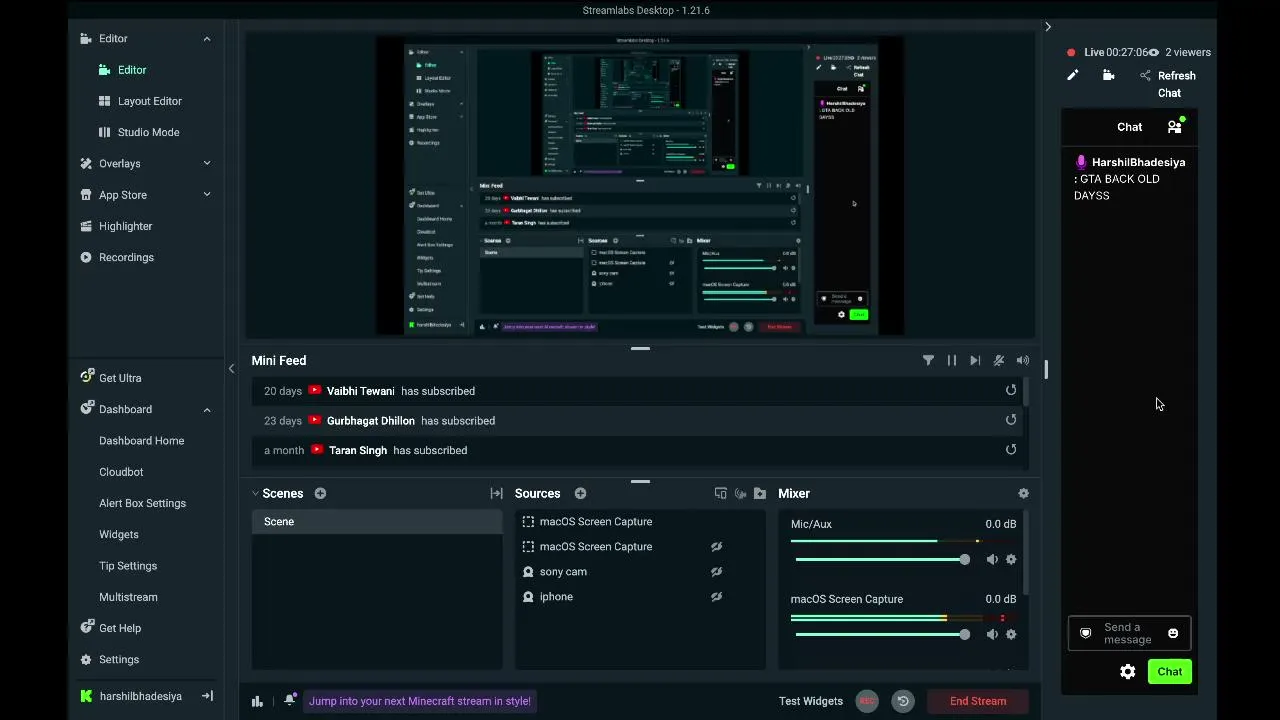Click End Stream button

tap(978, 701)
